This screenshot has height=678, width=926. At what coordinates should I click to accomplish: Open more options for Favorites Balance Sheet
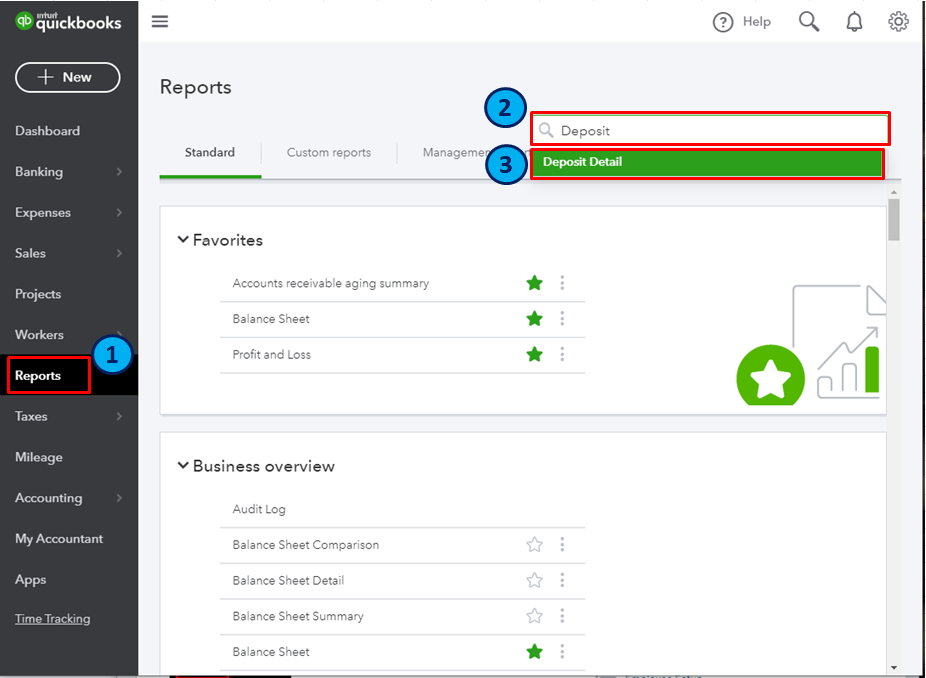[x=562, y=319]
